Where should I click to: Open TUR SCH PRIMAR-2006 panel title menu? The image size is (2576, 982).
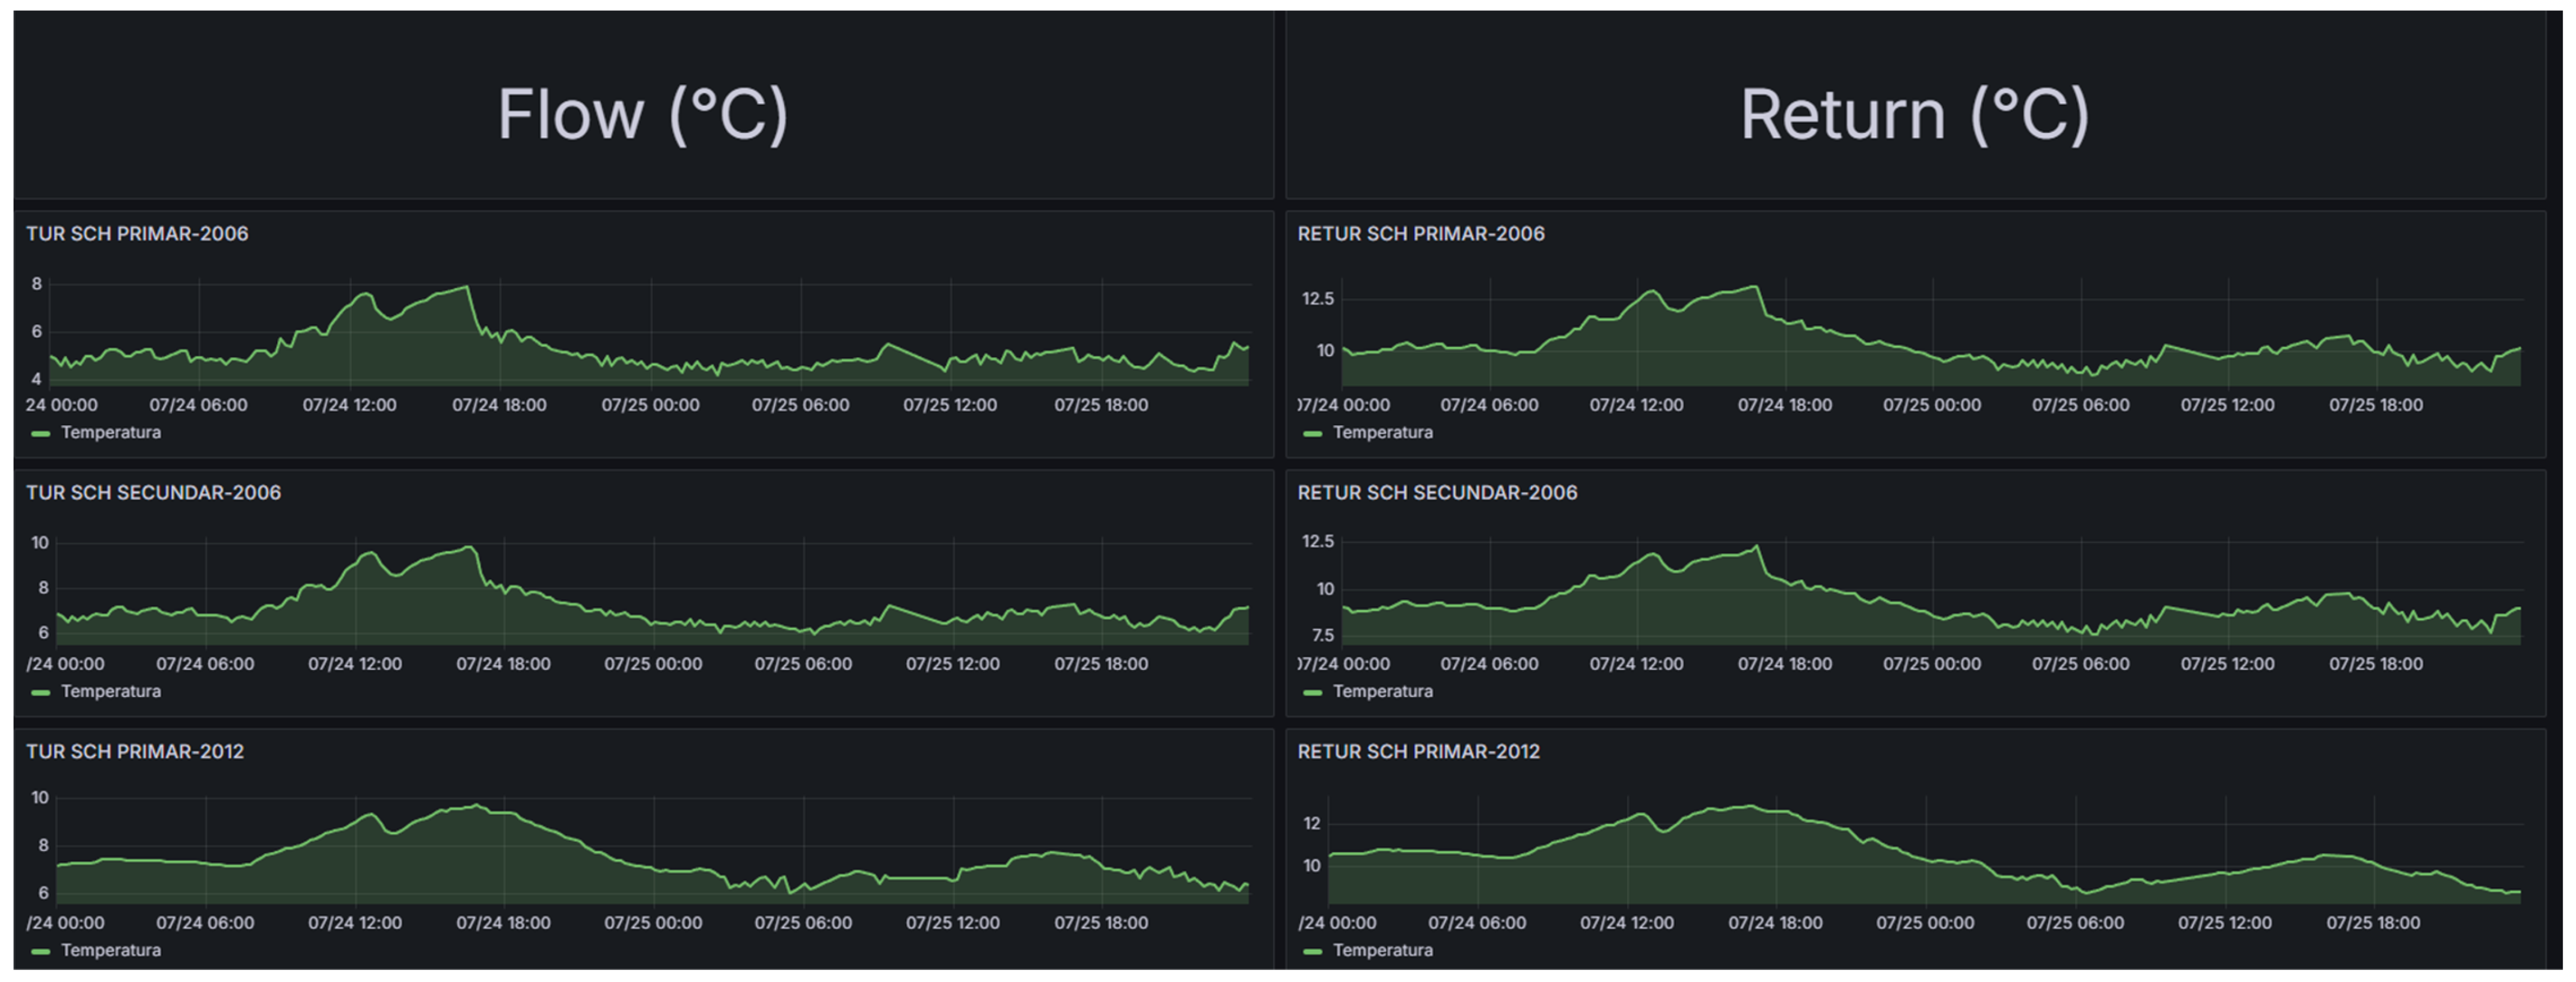(x=137, y=234)
